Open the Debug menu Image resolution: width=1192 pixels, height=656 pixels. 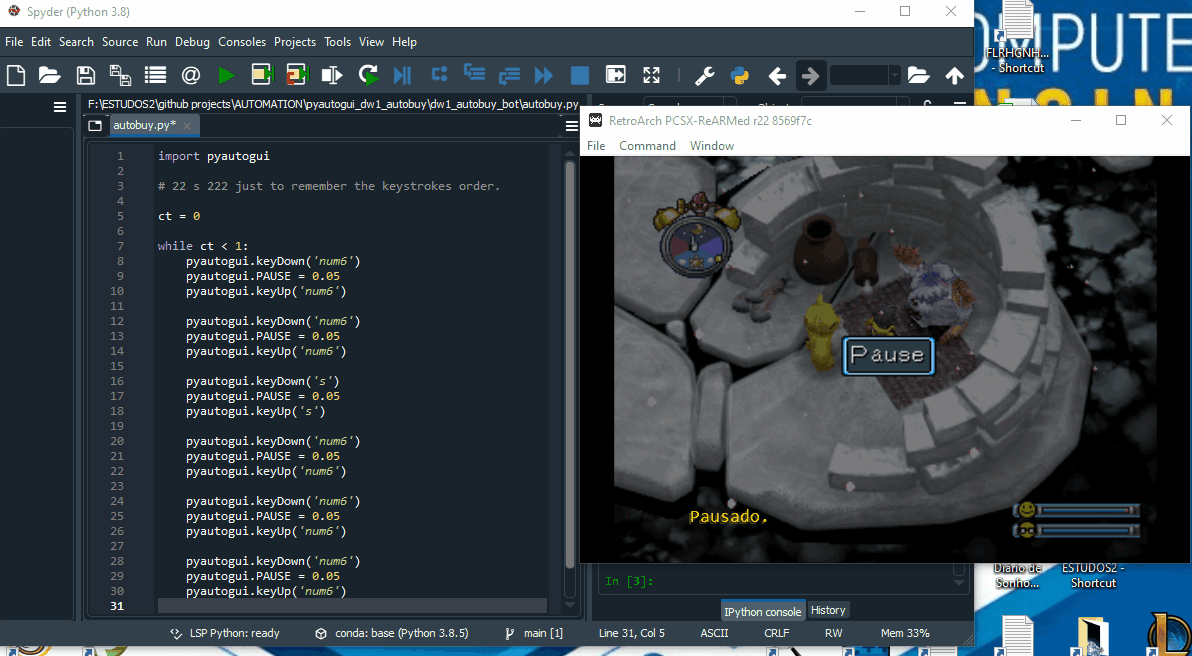[192, 42]
